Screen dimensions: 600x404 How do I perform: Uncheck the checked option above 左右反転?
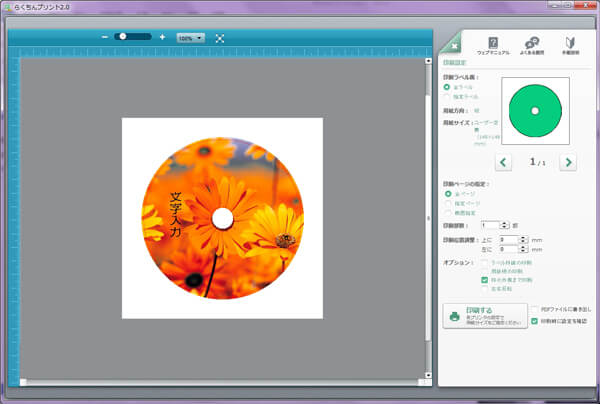(x=485, y=280)
